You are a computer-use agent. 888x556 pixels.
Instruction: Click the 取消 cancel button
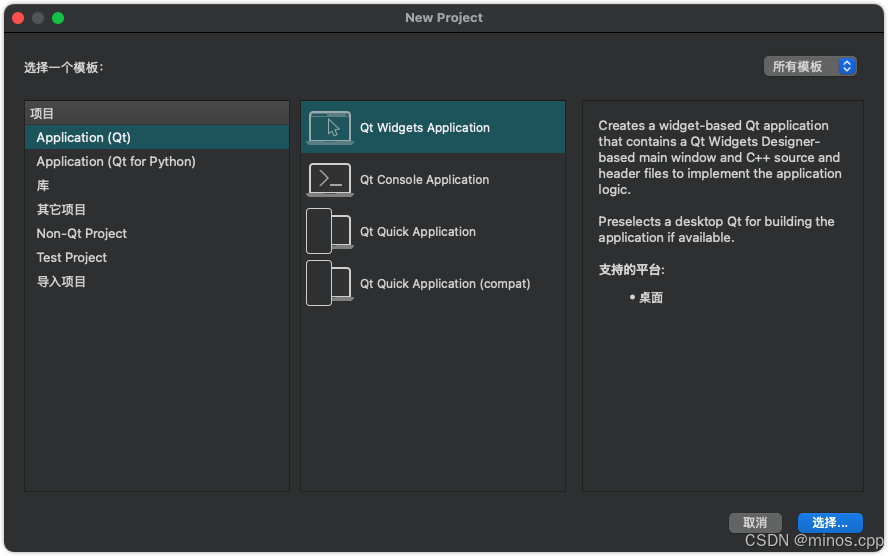[755, 522]
